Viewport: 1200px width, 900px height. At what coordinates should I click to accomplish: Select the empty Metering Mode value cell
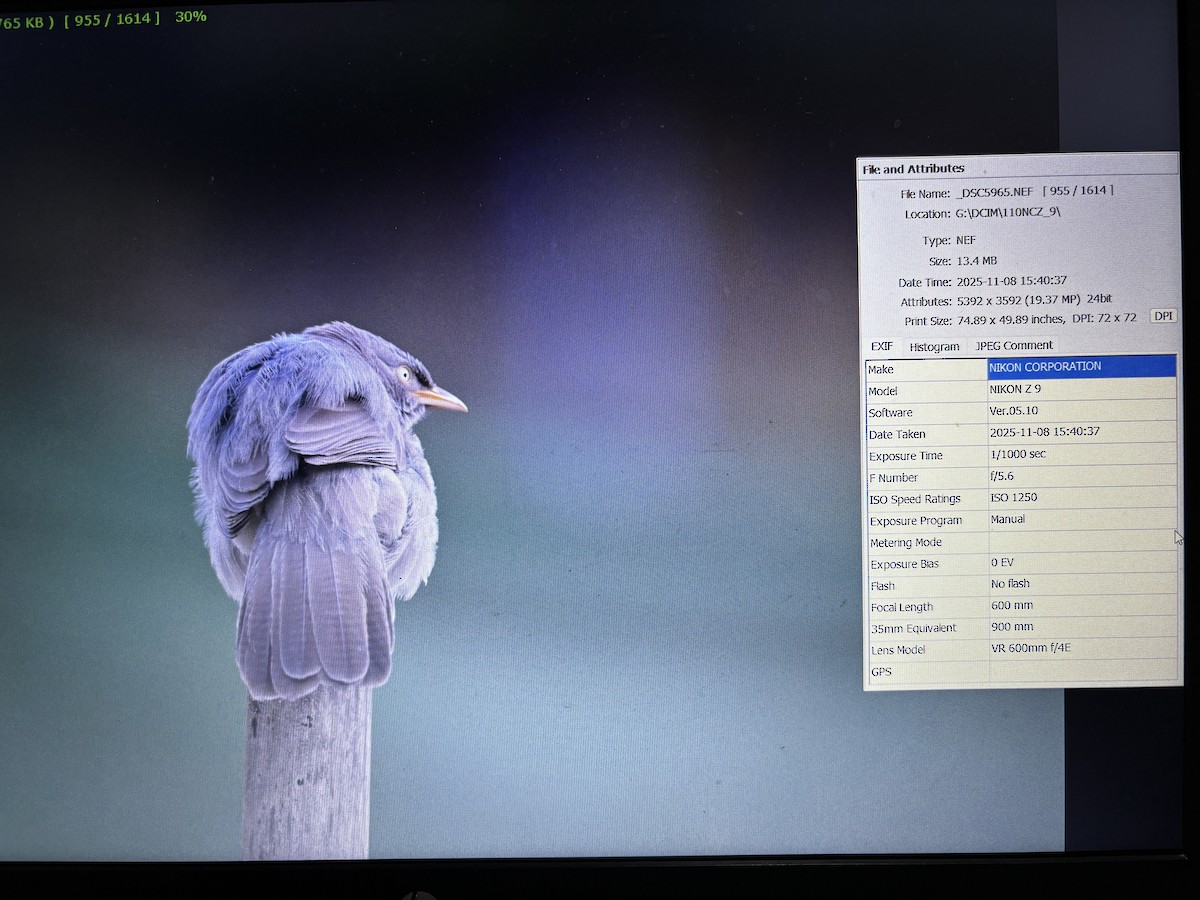coord(1080,541)
